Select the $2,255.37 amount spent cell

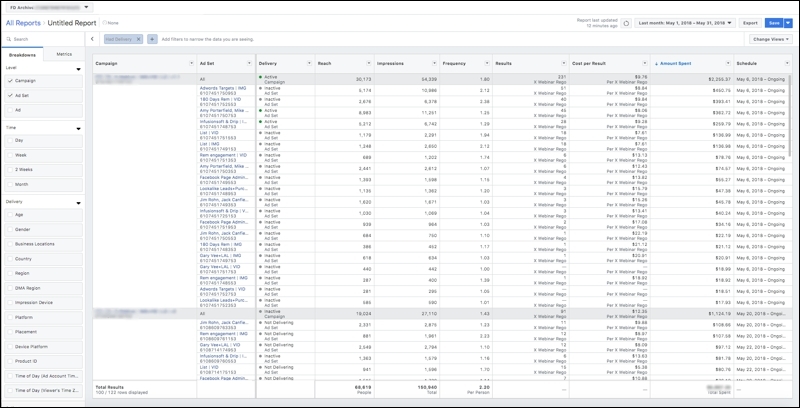click(x=692, y=80)
